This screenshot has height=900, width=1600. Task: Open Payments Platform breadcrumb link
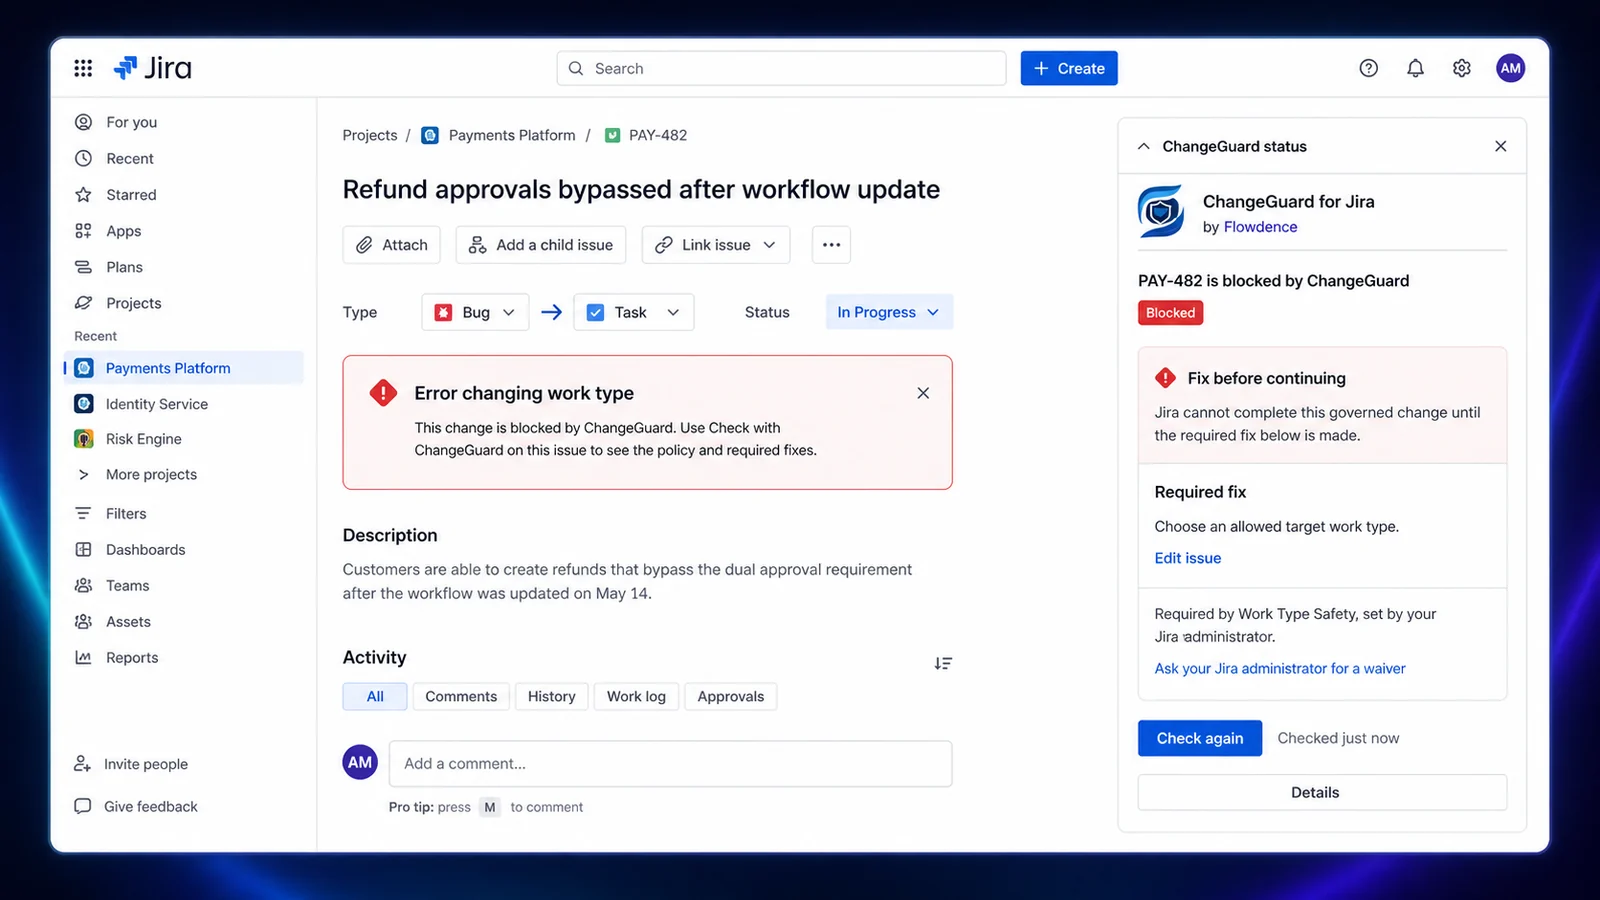point(512,135)
